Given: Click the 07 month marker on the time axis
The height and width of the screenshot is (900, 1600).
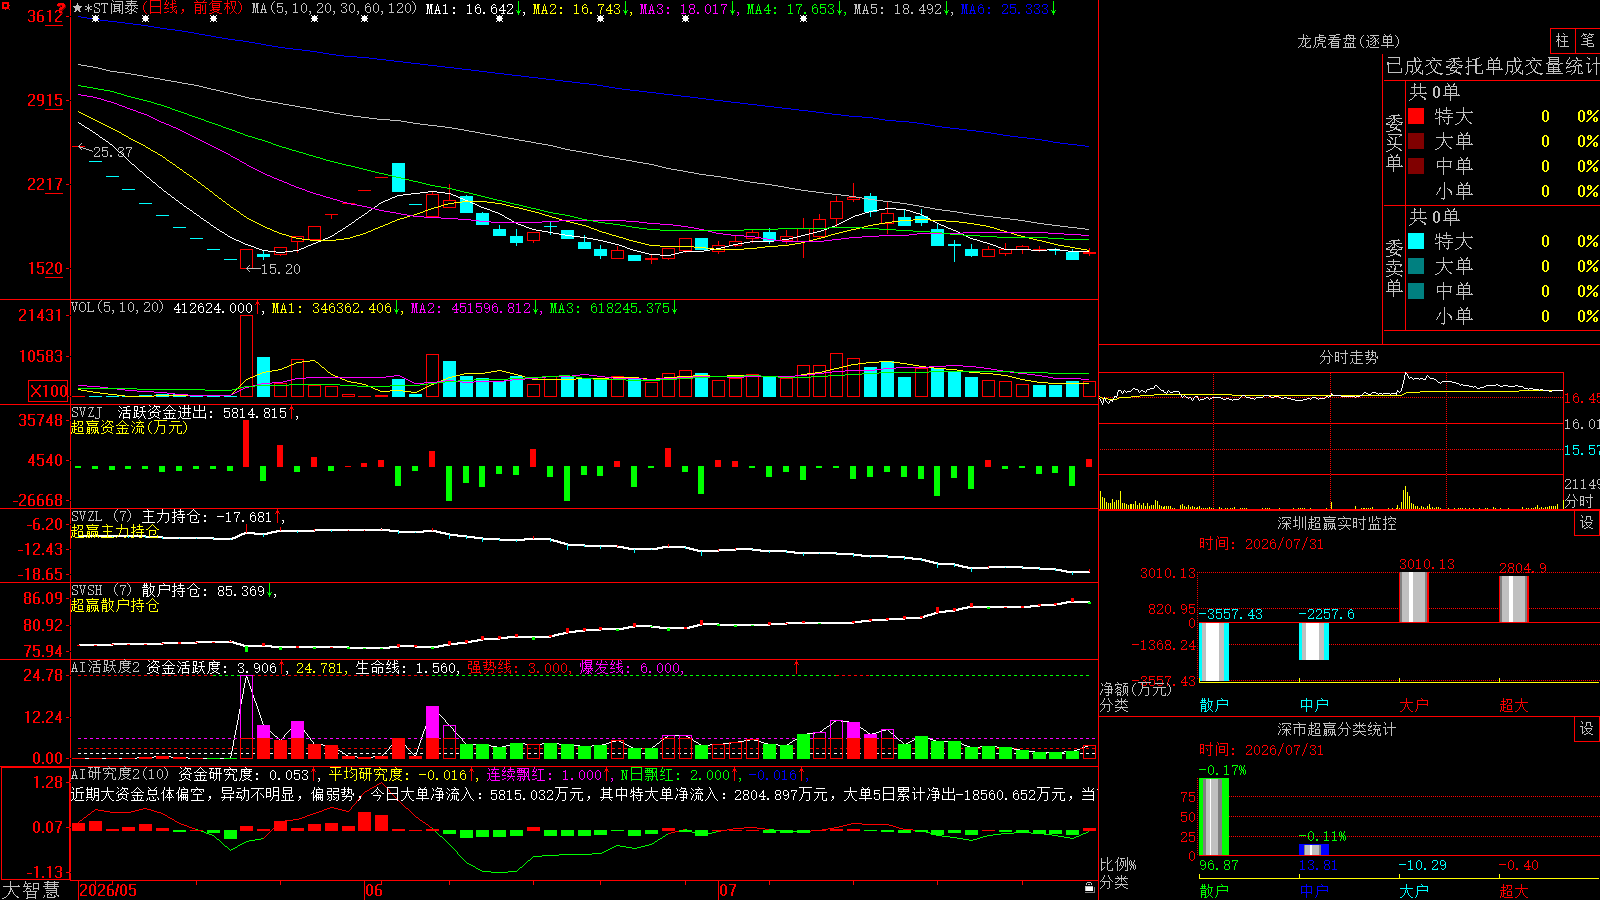Looking at the screenshot, I should coord(728,890).
